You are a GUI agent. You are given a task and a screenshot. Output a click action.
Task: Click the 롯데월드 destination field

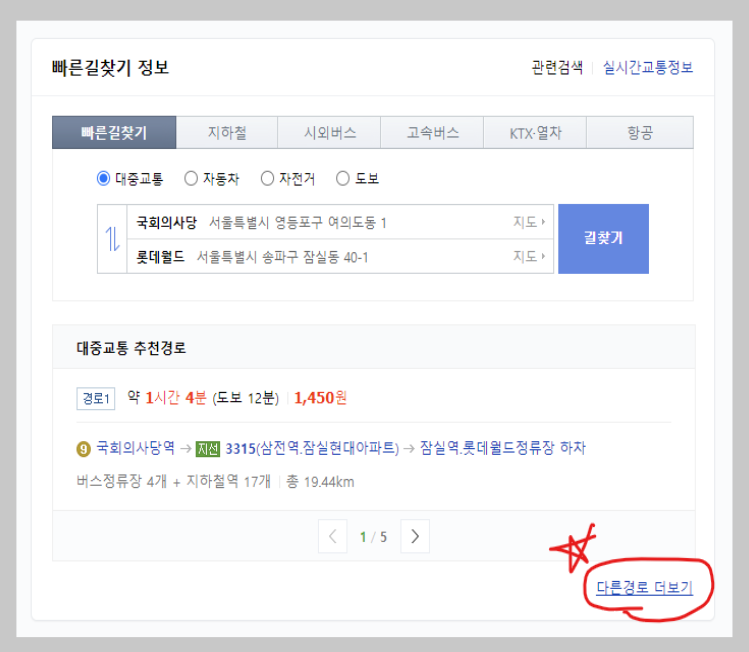[x=340, y=257]
